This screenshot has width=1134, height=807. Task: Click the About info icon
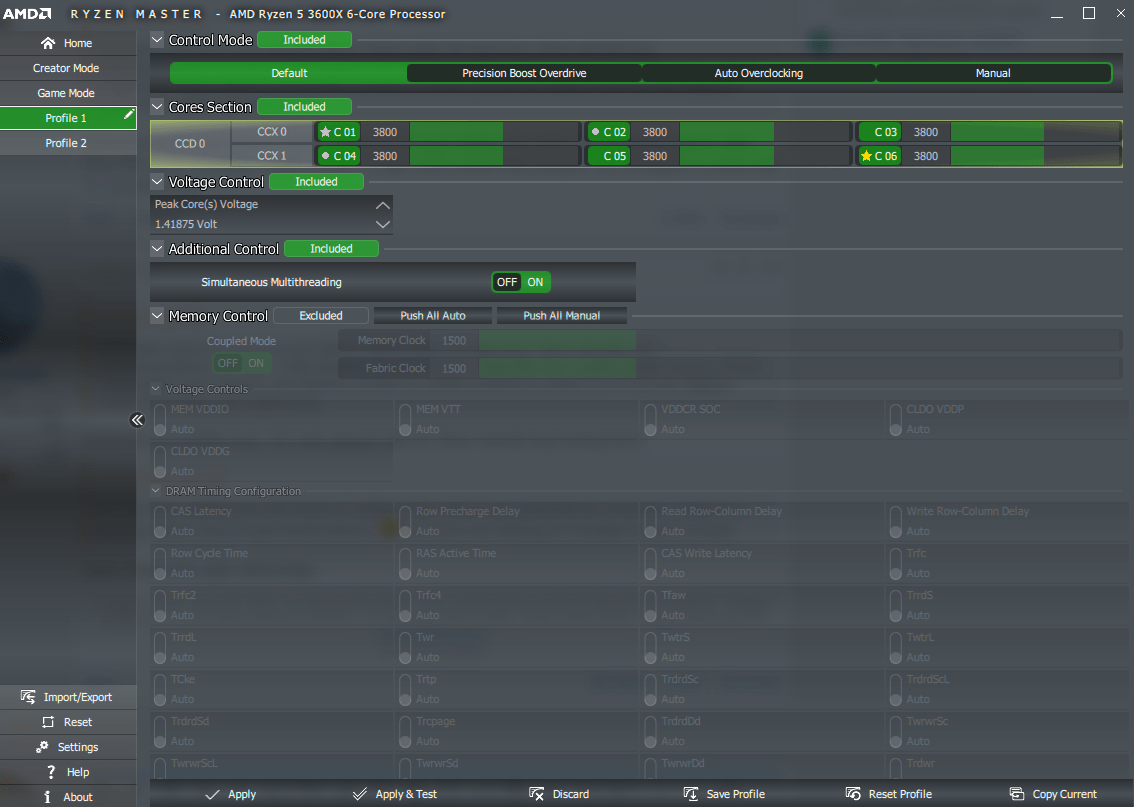[47, 797]
